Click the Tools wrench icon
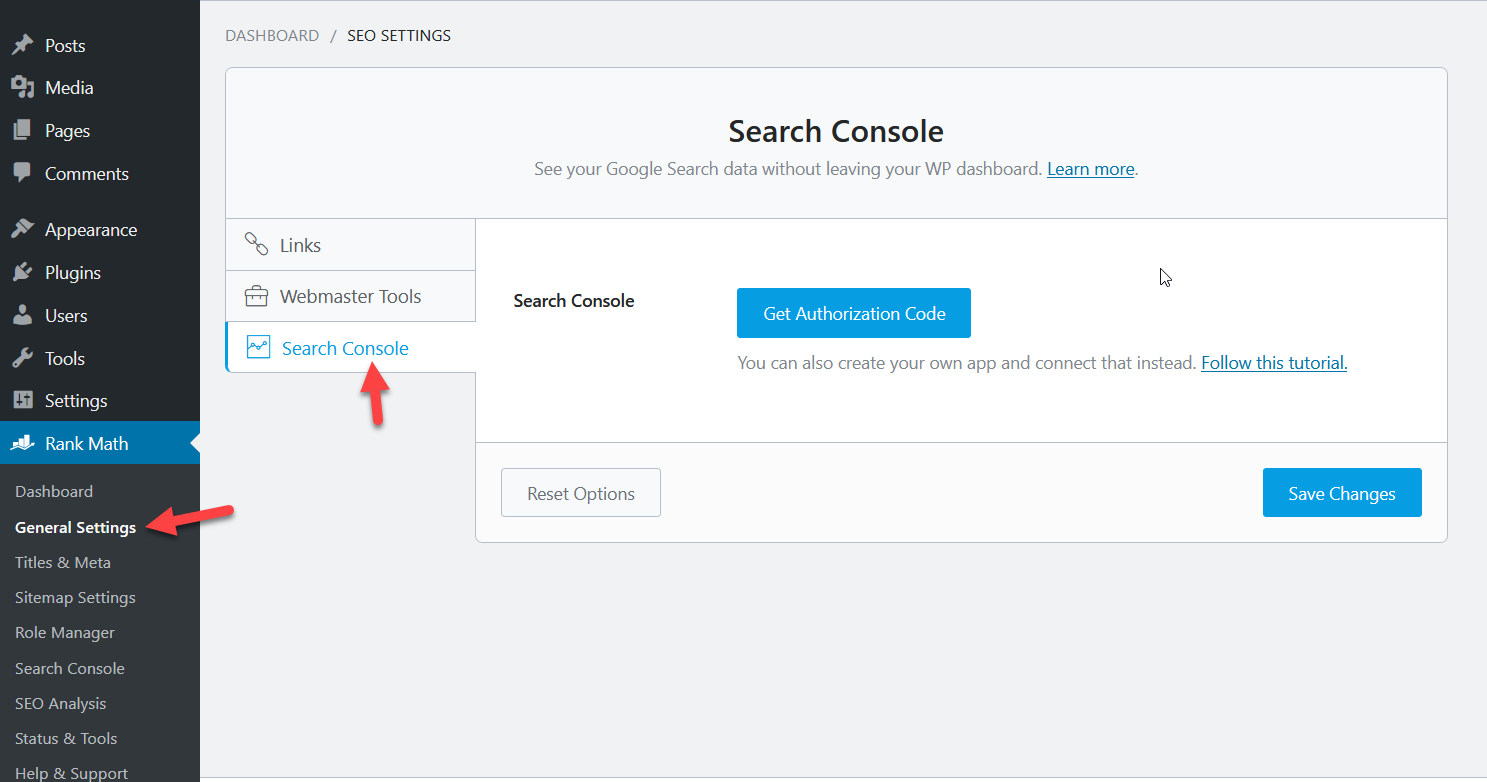1487x782 pixels. (22, 358)
